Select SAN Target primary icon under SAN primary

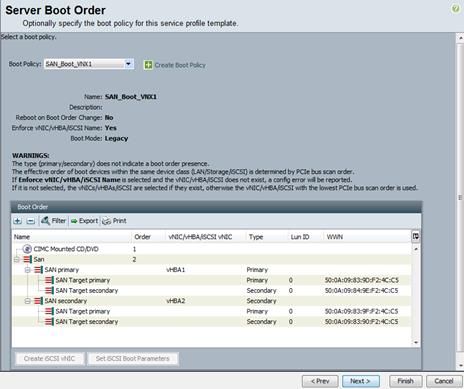click(x=49, y=280)
